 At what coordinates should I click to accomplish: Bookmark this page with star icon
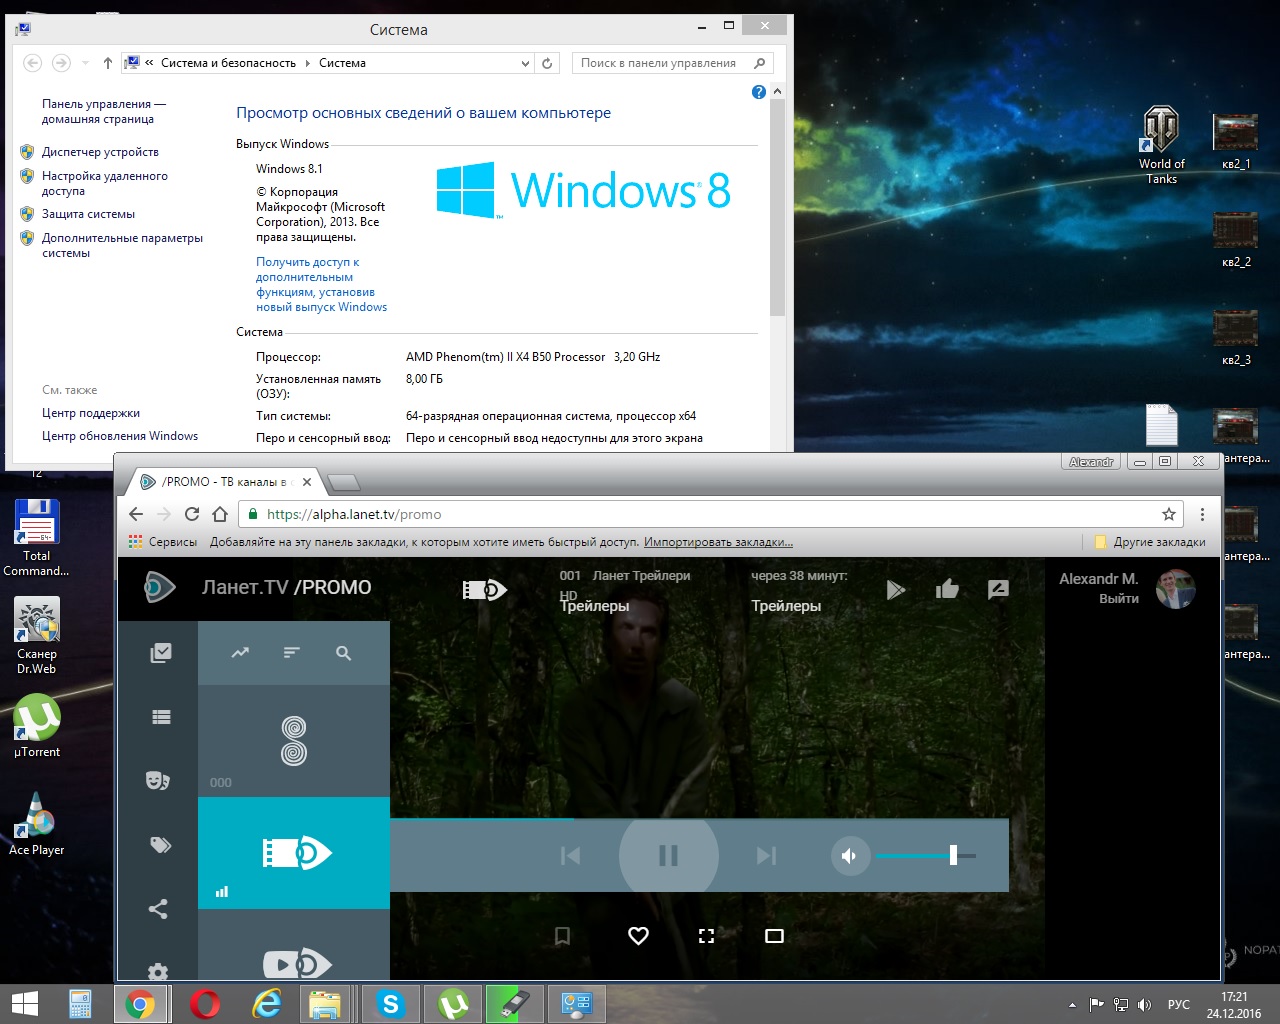1168,514
